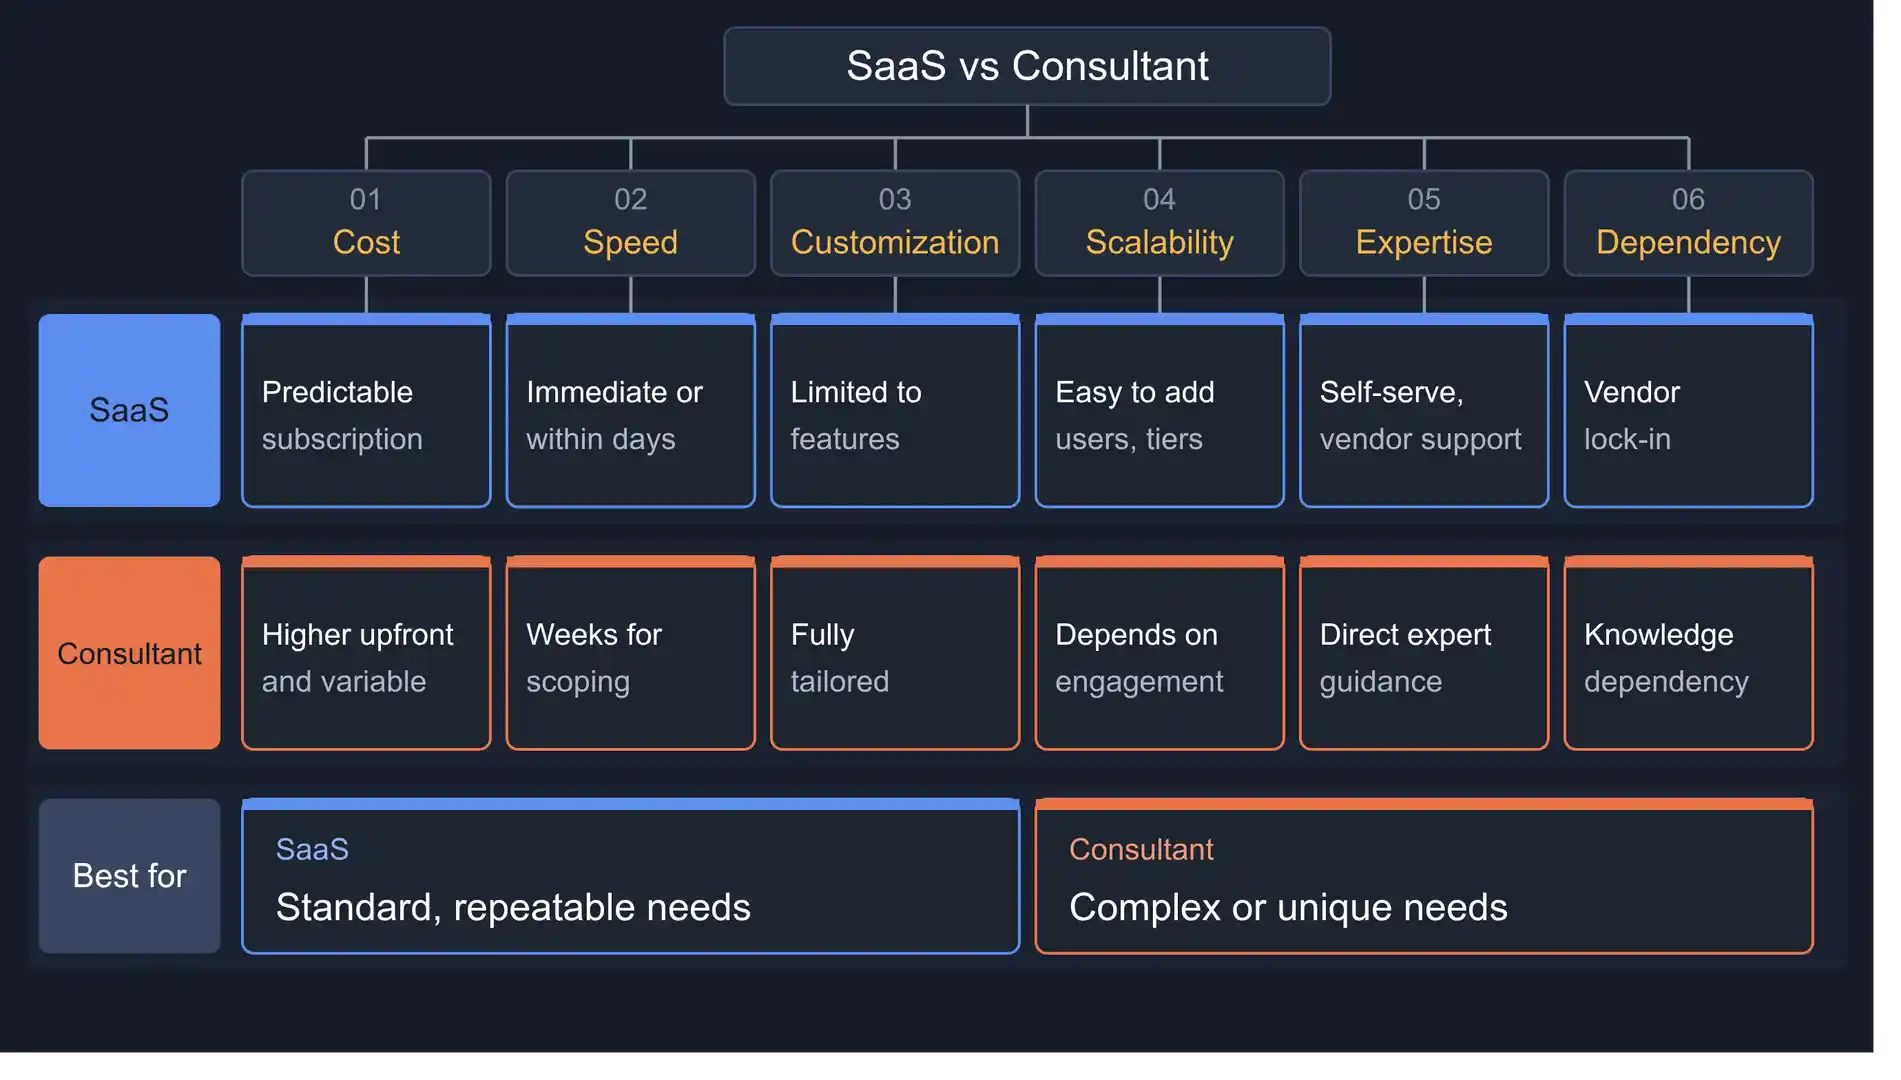
Task: Click the 'Fully tailored' cell
Action: click(x=895, y=653)
